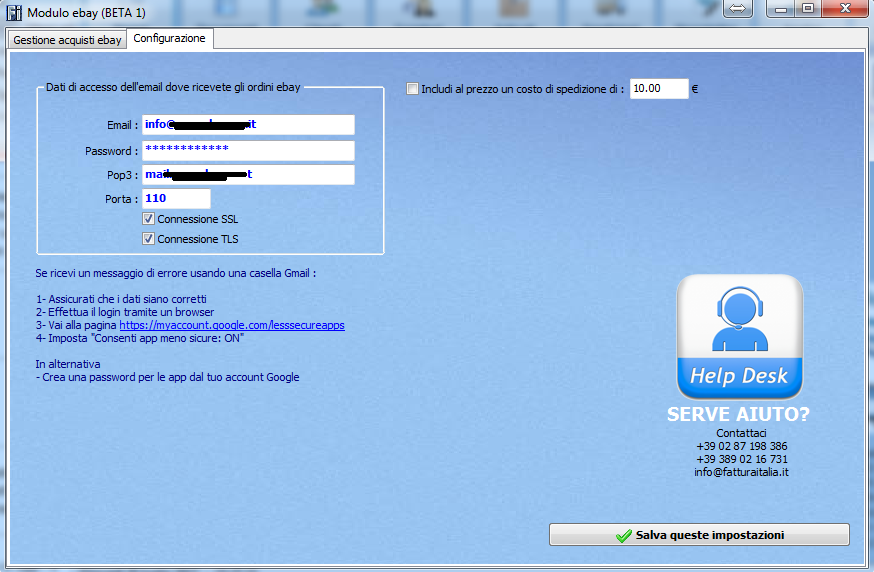Click 'Imposta Consenti app meno sicure' line
The height and width of the screenshot is (572, 874).
click(x=140, y=338)
